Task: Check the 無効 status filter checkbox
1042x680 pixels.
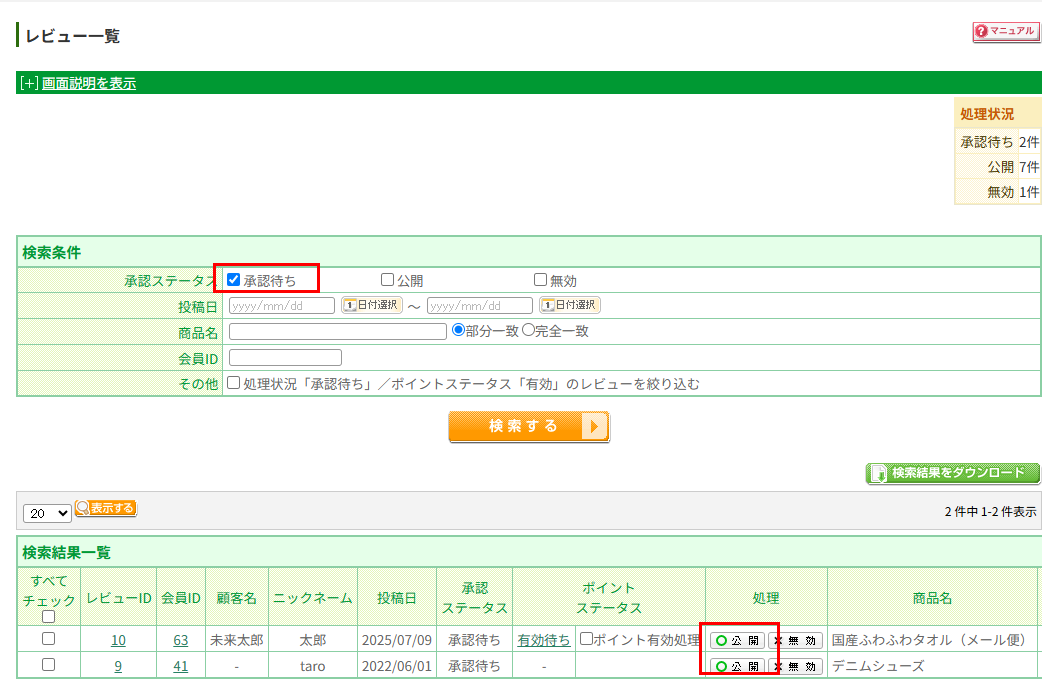Action: [541, 280]
